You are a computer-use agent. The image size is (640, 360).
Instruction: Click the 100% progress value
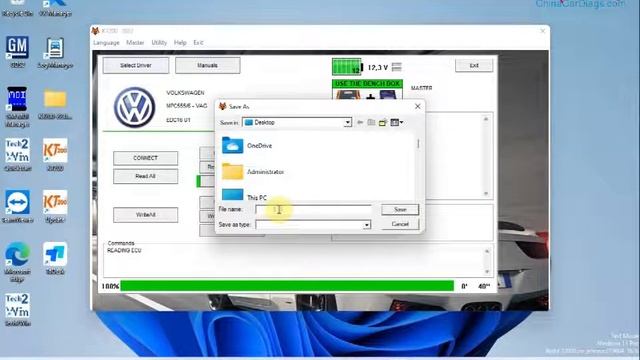click(x=110, y=287)
